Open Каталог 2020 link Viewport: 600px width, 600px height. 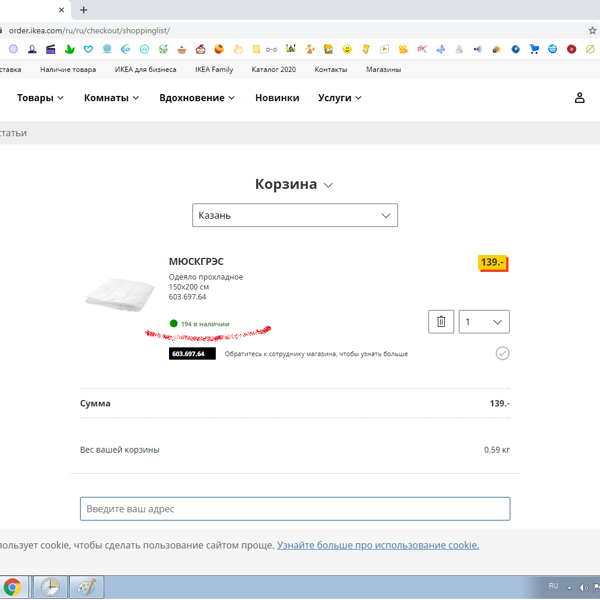tap(274, 70)
